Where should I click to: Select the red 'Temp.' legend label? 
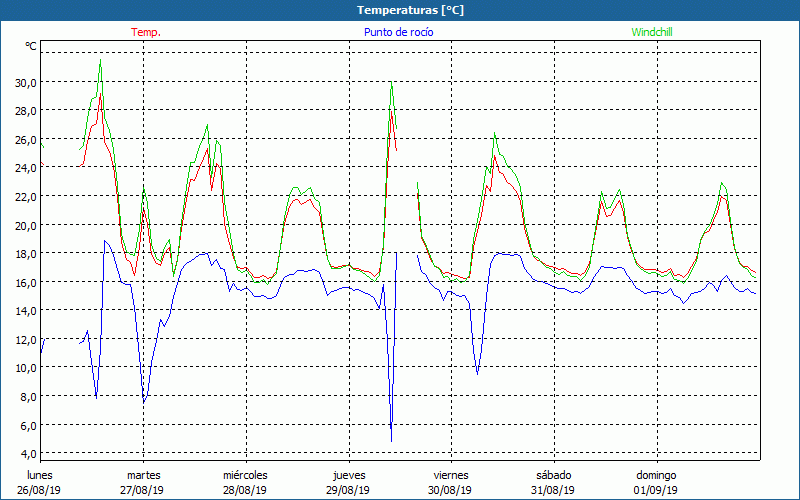146,32
